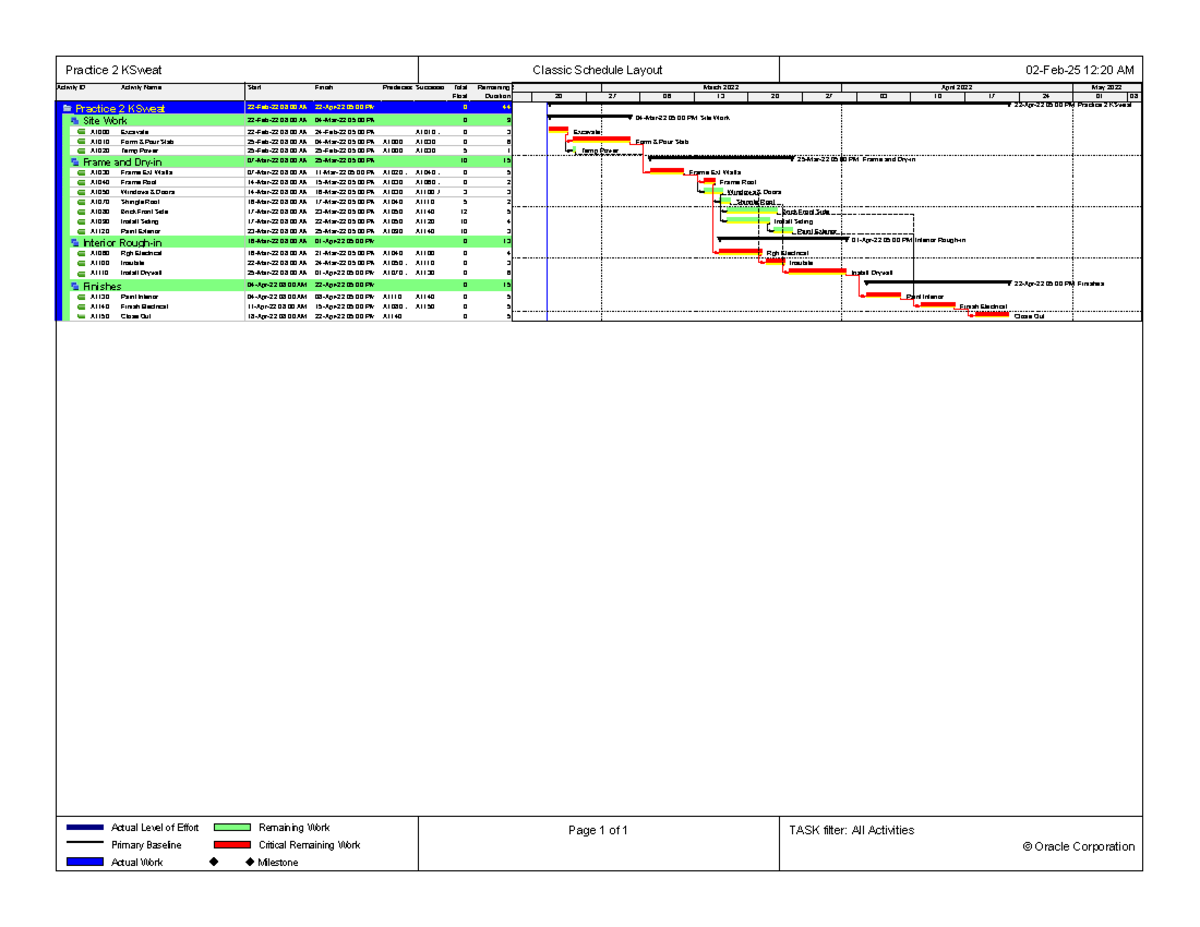This screenshot has height=927, width=1200.
Task: Click the March 2022 timescale header
Action: click(x=721, y=88)
